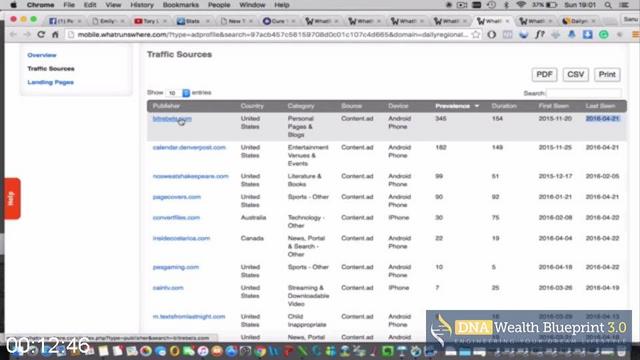Open the bitrebels.com publisher link
640x360 pixels.
click(172, 119)
